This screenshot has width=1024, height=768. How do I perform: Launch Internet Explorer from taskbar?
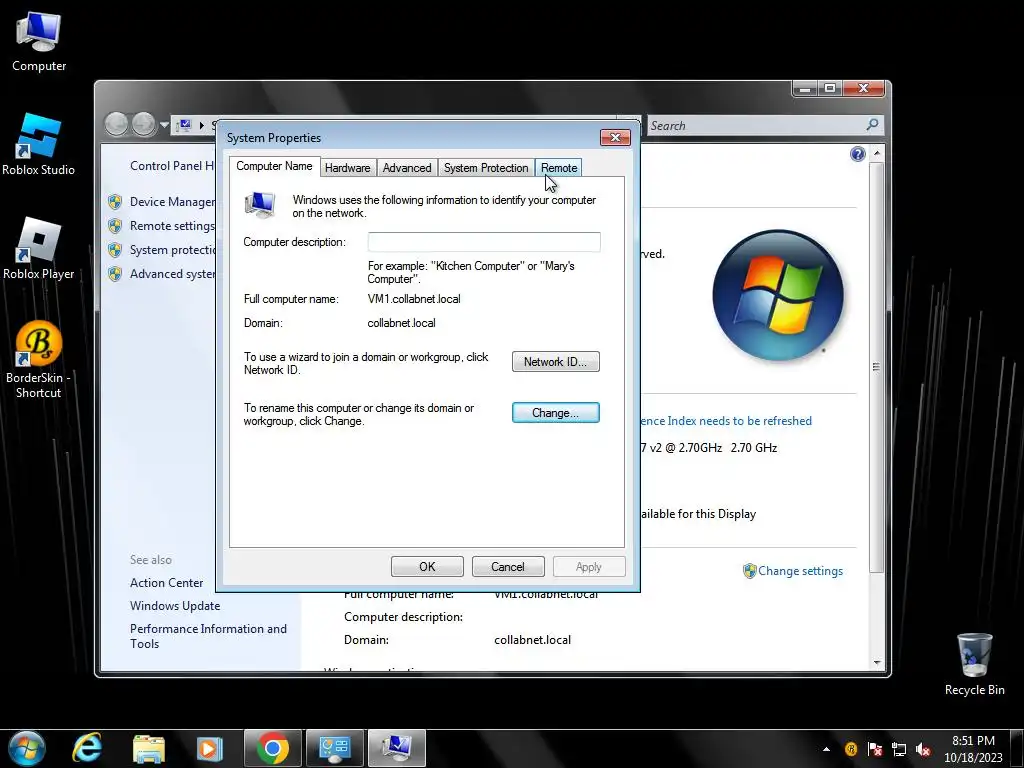[87, 748]
